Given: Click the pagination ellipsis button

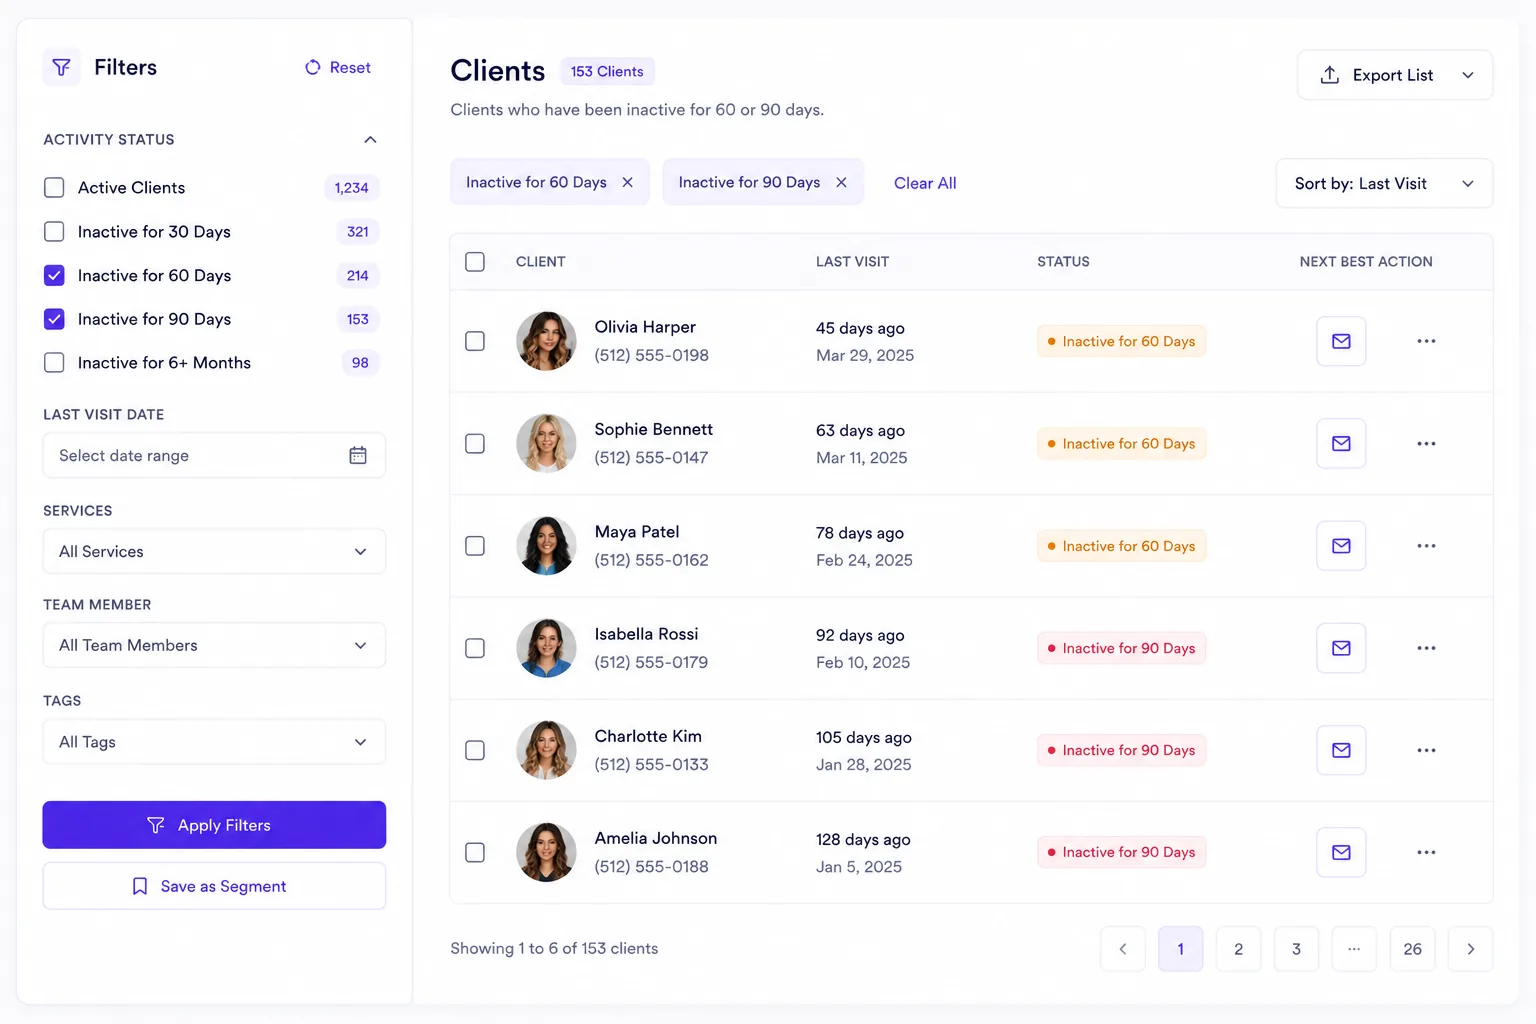Looking at the screenshot, I should [x=1354, y=949].
